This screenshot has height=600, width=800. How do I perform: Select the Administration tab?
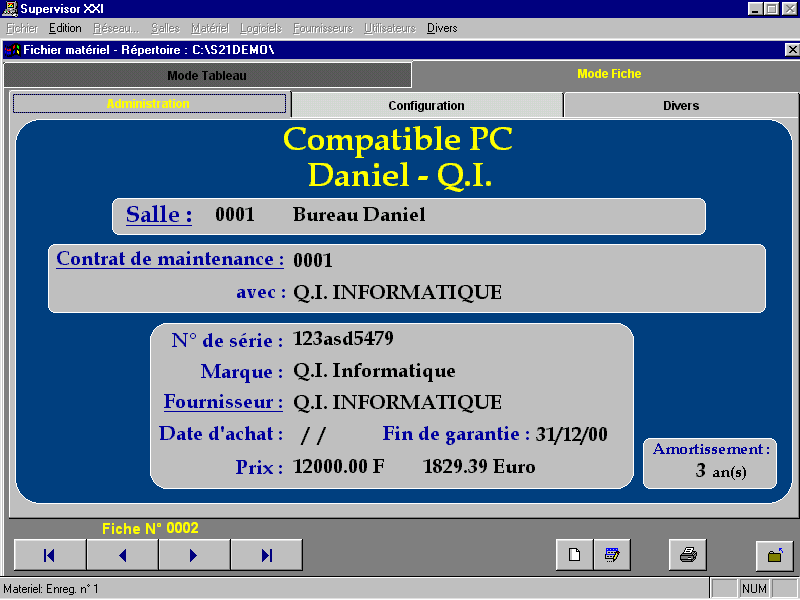coord(148,104)
